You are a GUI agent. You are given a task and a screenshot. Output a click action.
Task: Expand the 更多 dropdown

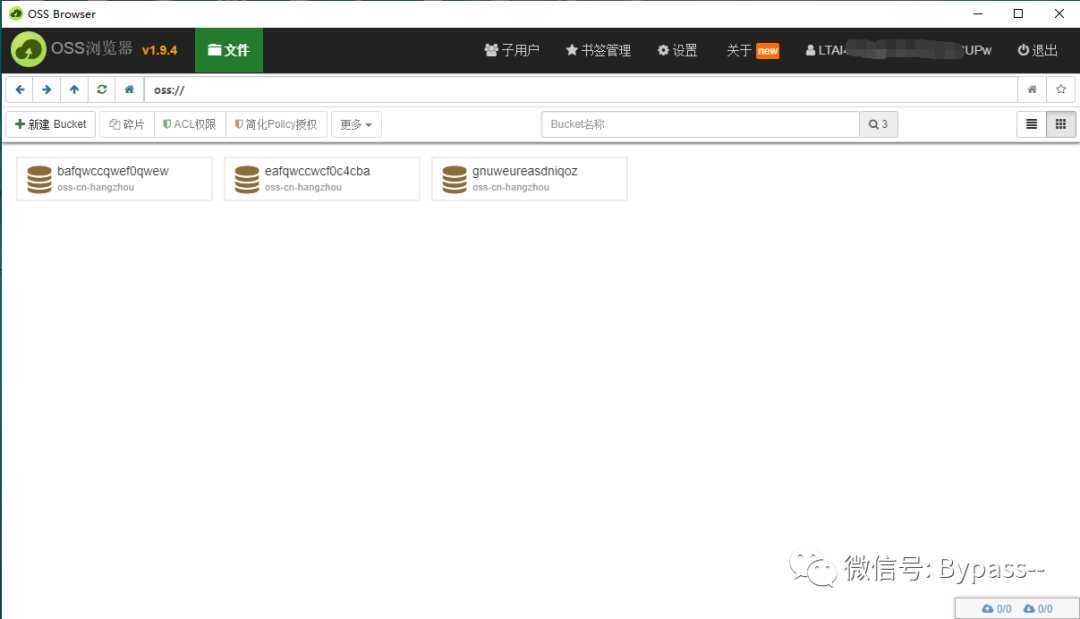(x=356, y=124)
